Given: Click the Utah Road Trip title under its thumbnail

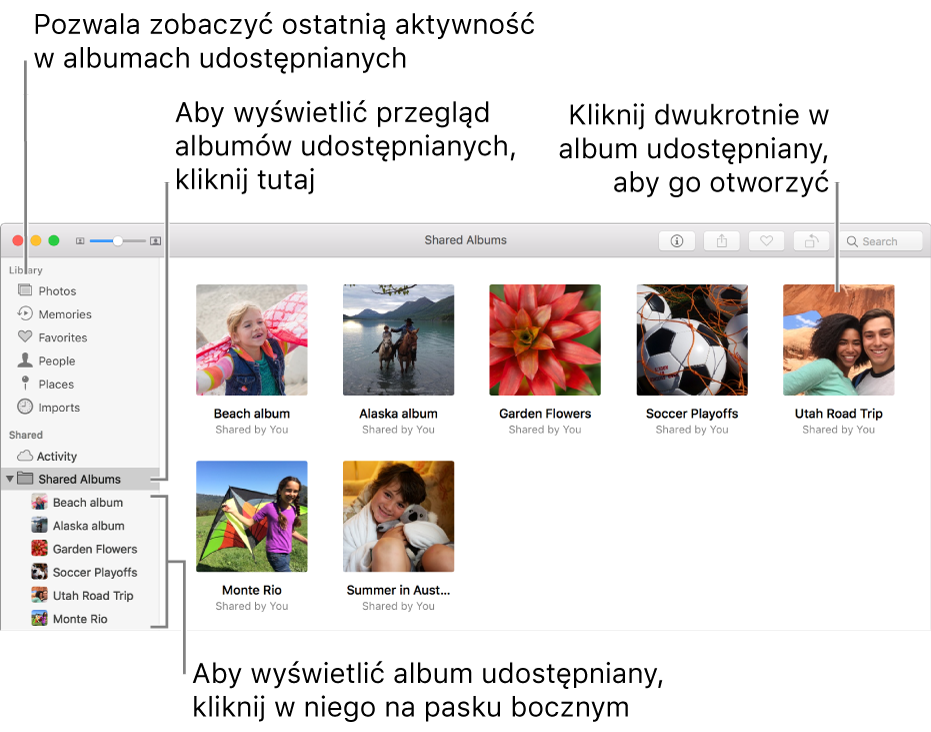Looking at the screenshot, I should point(838,414).
